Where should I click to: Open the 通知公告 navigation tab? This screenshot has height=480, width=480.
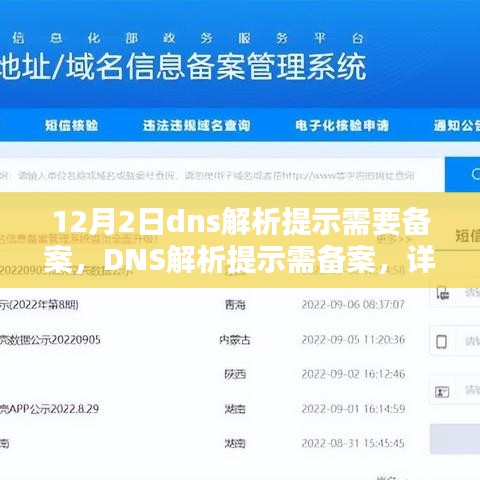click(457, 126)
